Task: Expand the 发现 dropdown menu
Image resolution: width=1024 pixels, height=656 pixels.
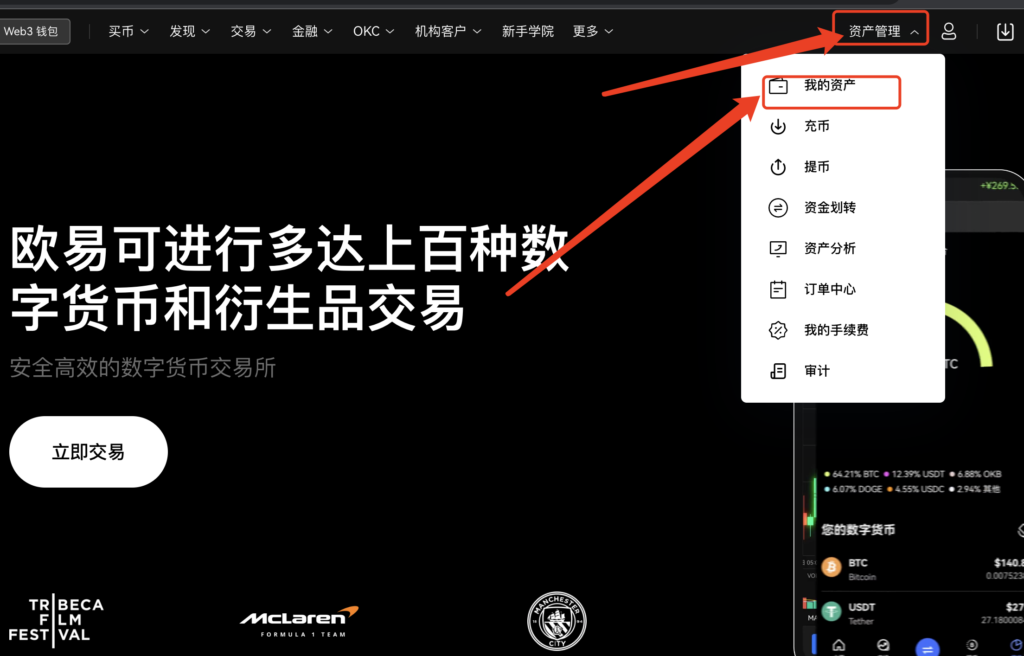Action: point(189,31)
